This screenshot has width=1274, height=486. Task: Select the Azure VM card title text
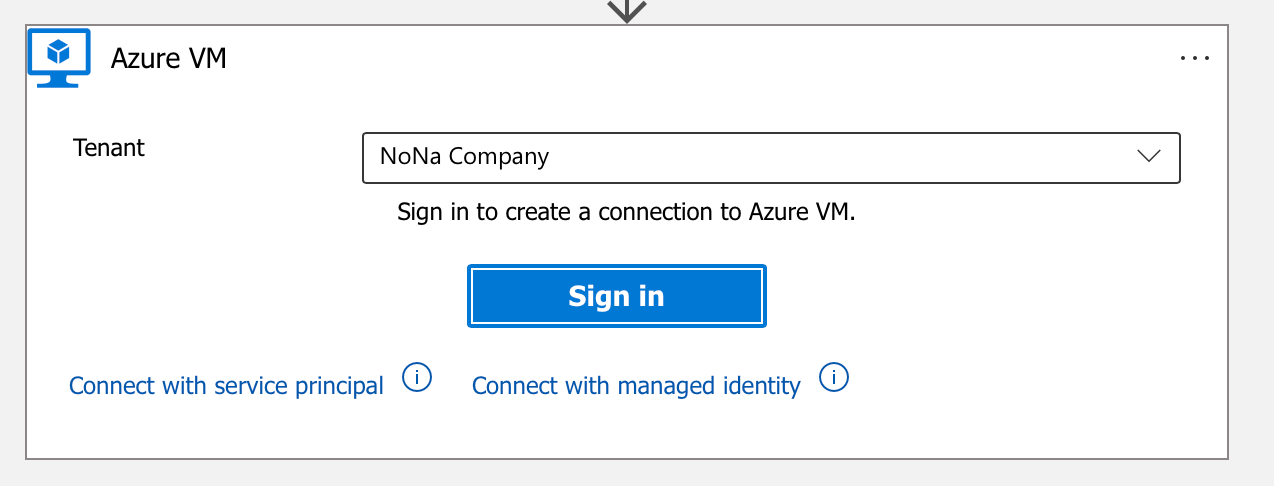pyautogui.click(x=169, y=59)
